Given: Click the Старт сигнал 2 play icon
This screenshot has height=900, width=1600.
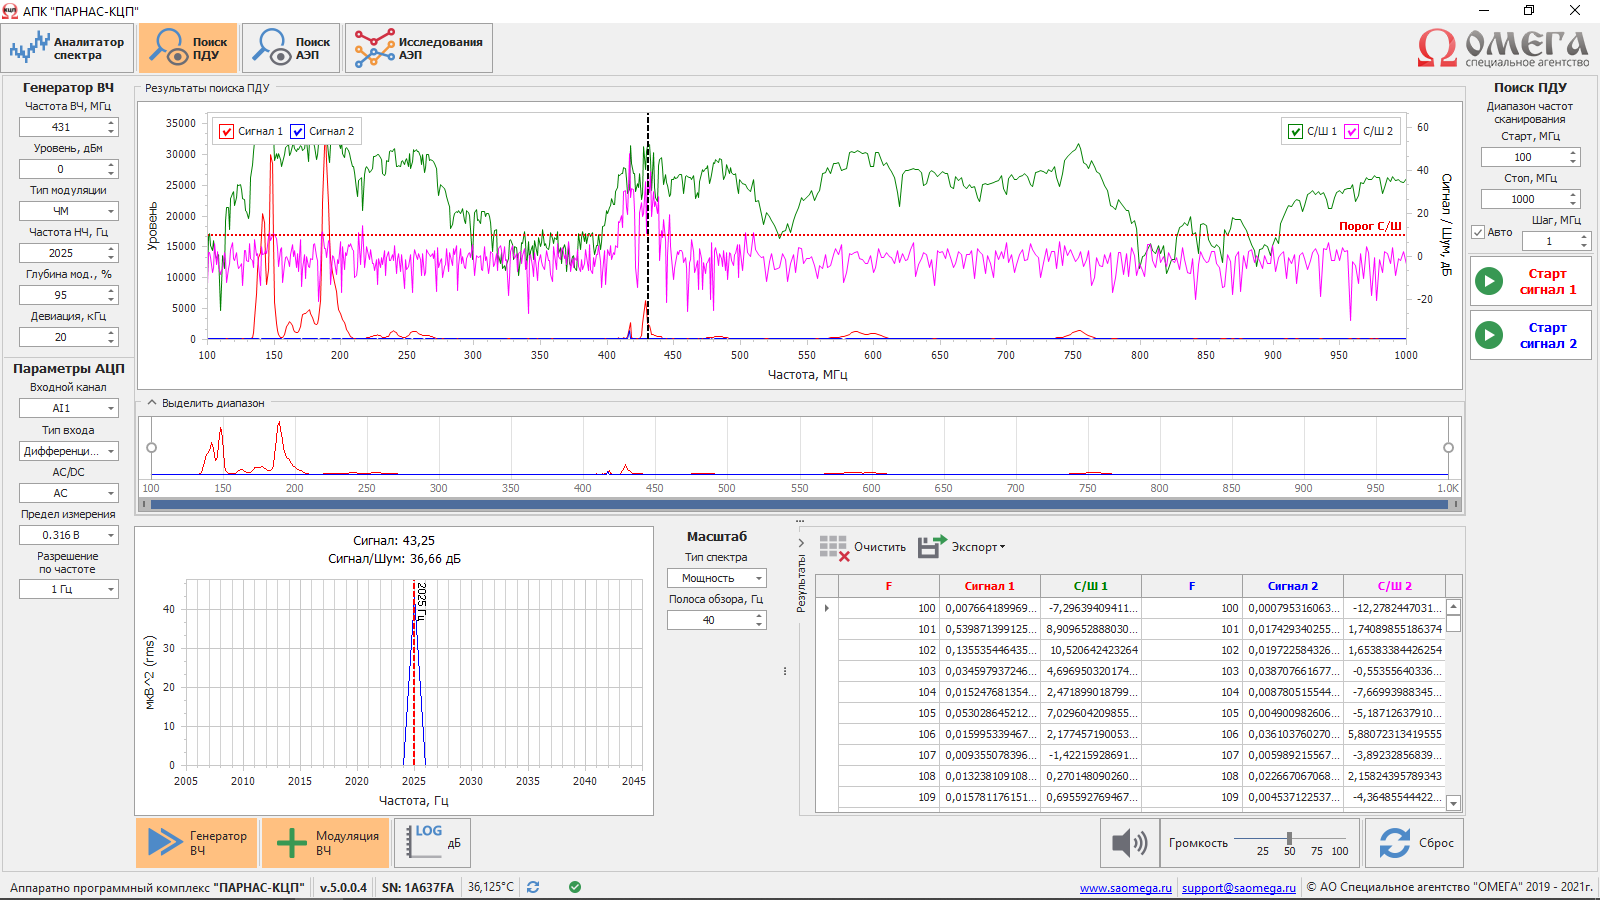Looking at the screenshot, I should pyautogui.click(x=1489, y=335).
